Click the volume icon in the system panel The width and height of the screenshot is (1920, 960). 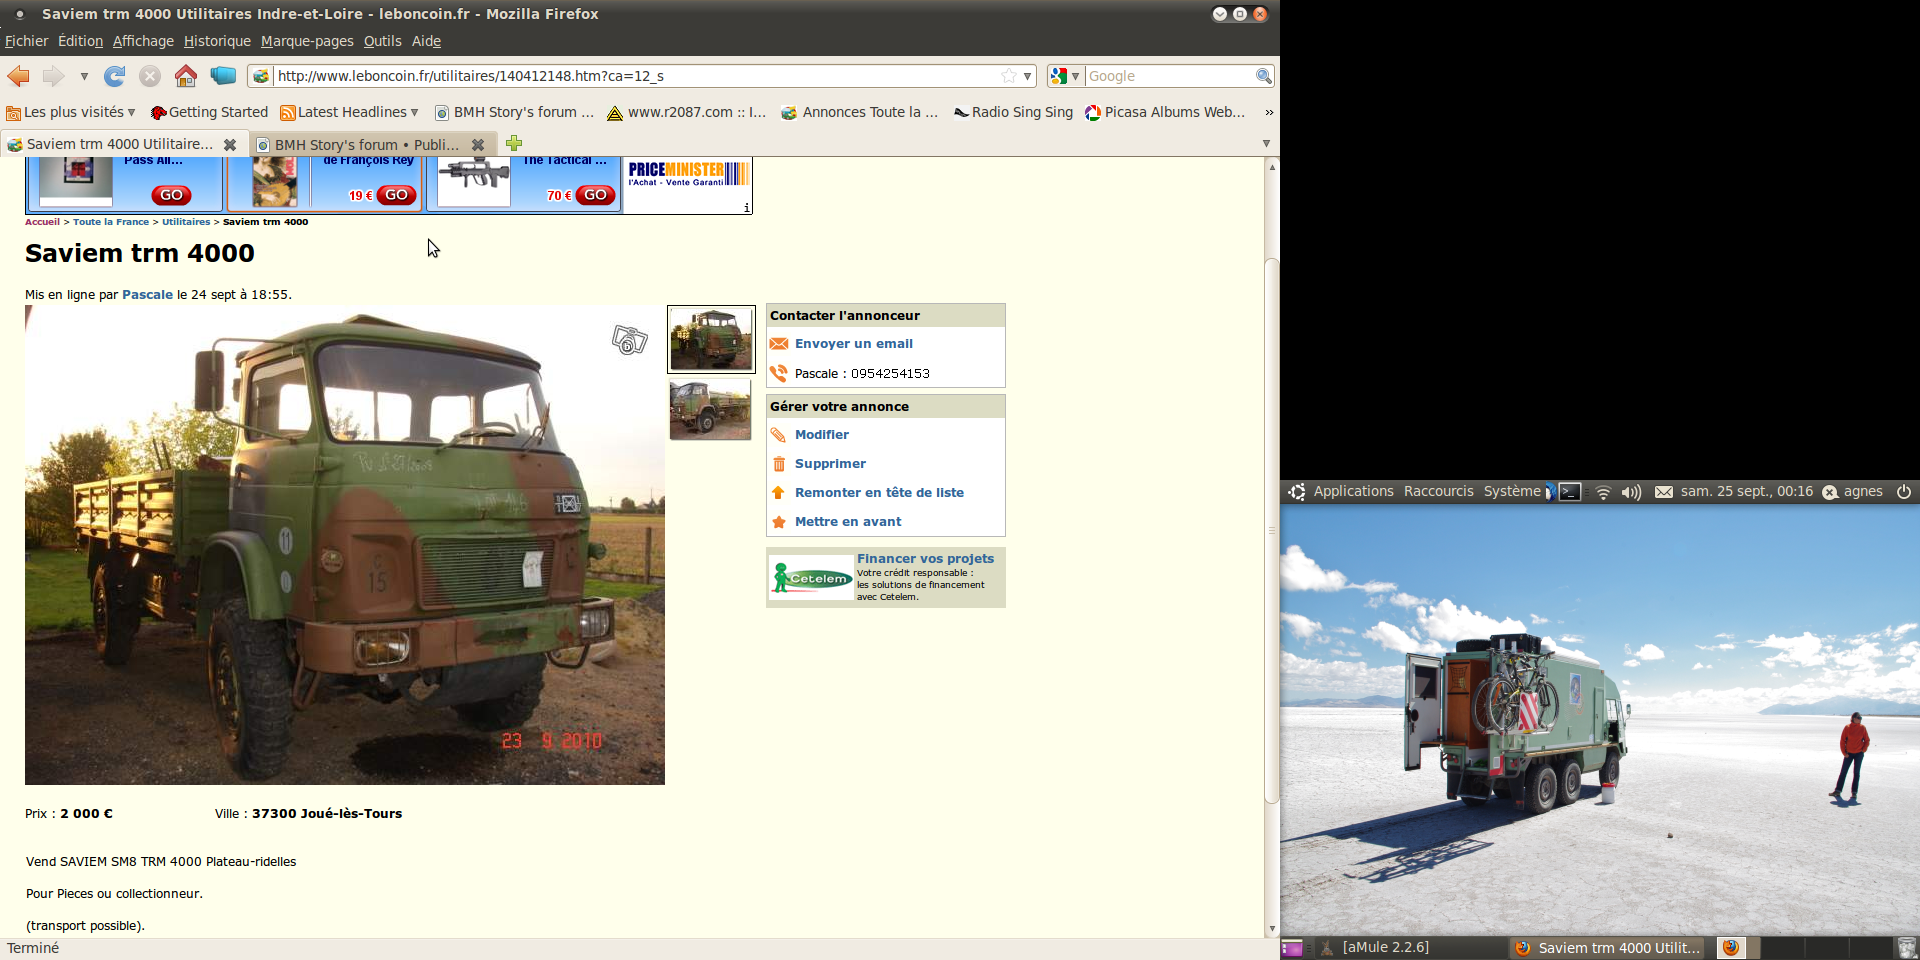(1631, 492)
